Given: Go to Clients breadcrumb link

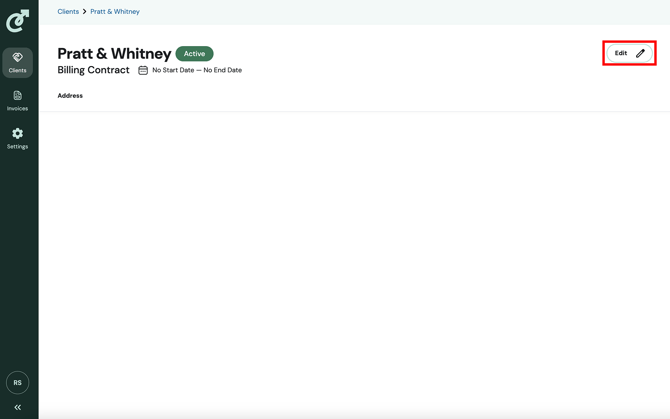Looking at the screenshot, I should click(68, 12).
